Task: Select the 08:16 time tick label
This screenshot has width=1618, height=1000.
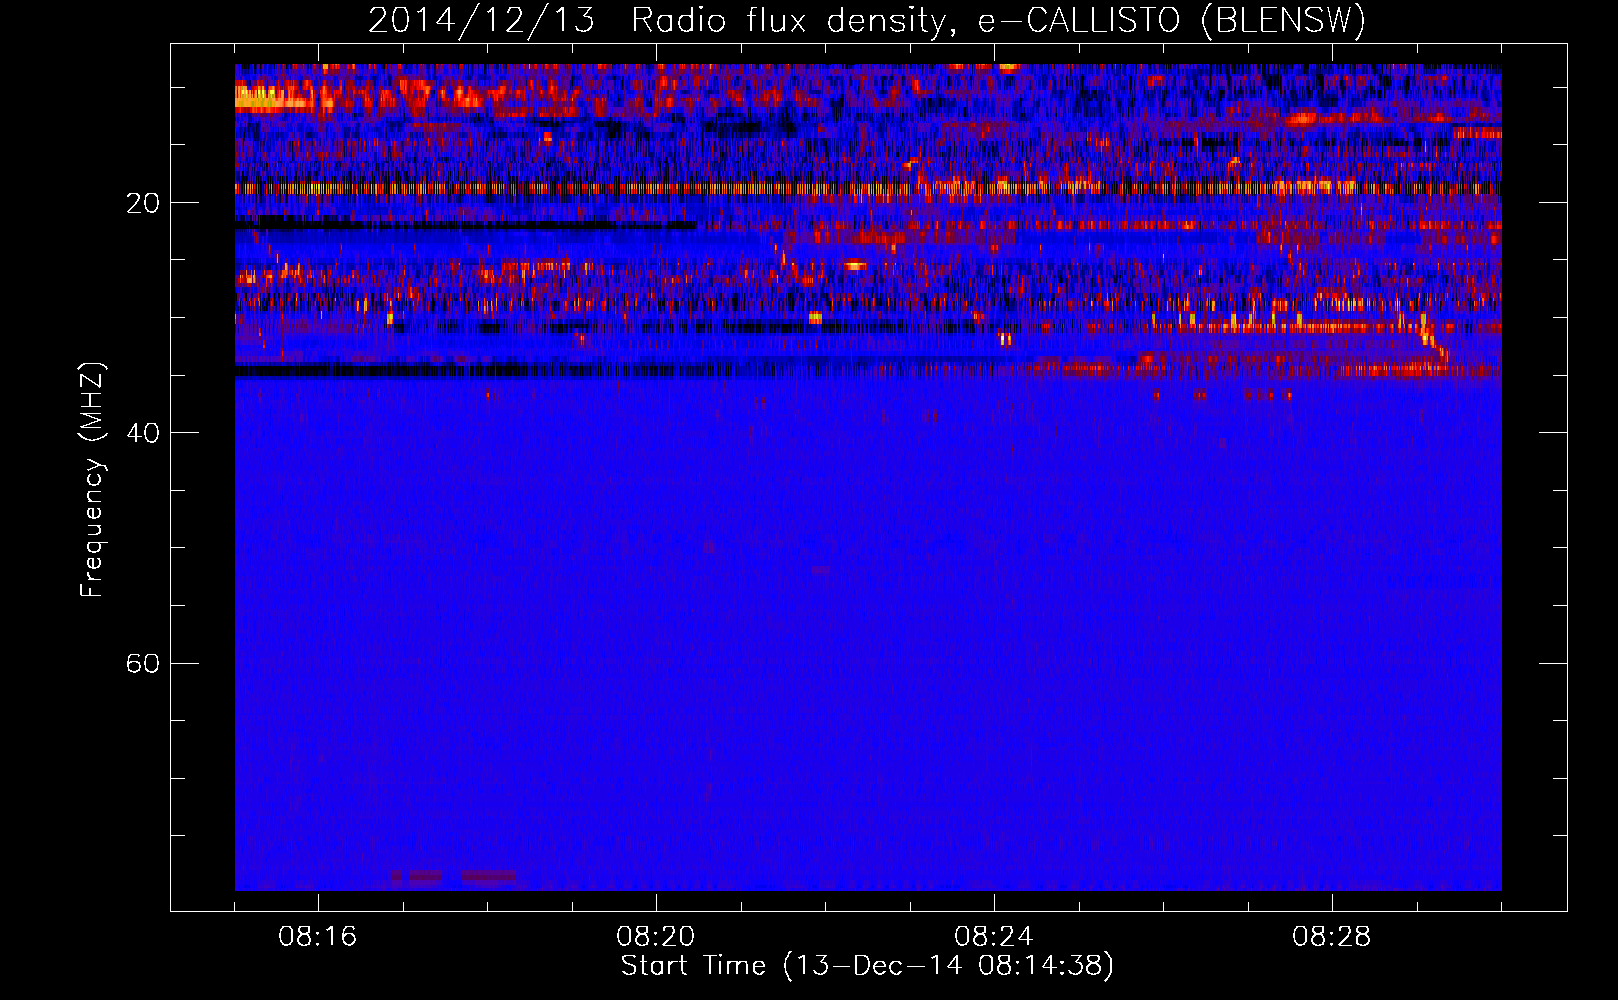Action: pyautogui.click(x=318, y=937)
